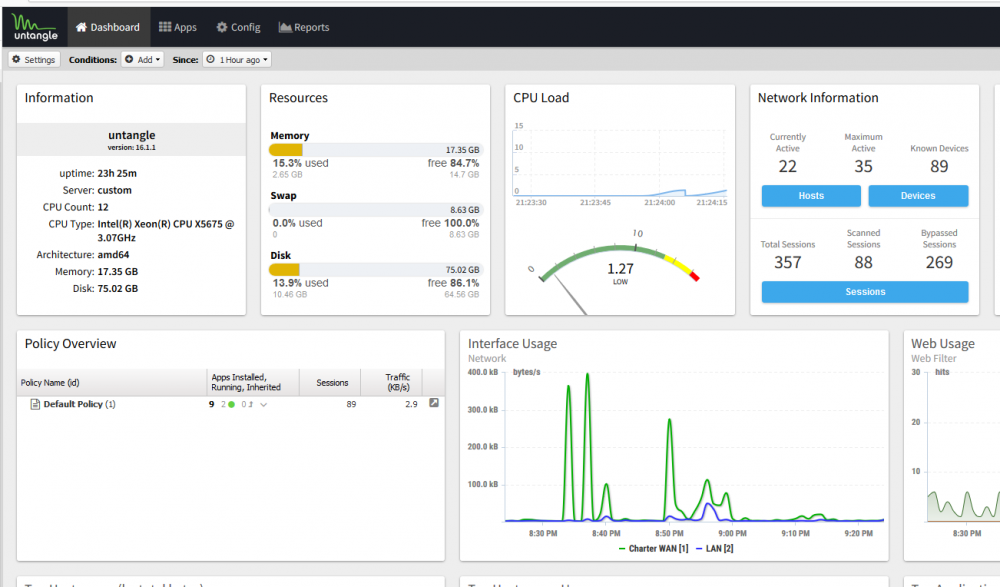Click the CPU load gauge
The width and height of the screenshot is (1000, 587).
pos(619,271)
